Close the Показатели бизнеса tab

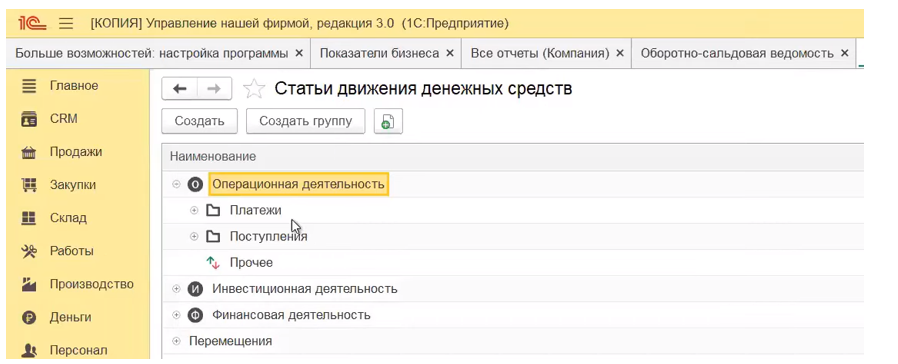pyautogui.click(x=450, y=53)
